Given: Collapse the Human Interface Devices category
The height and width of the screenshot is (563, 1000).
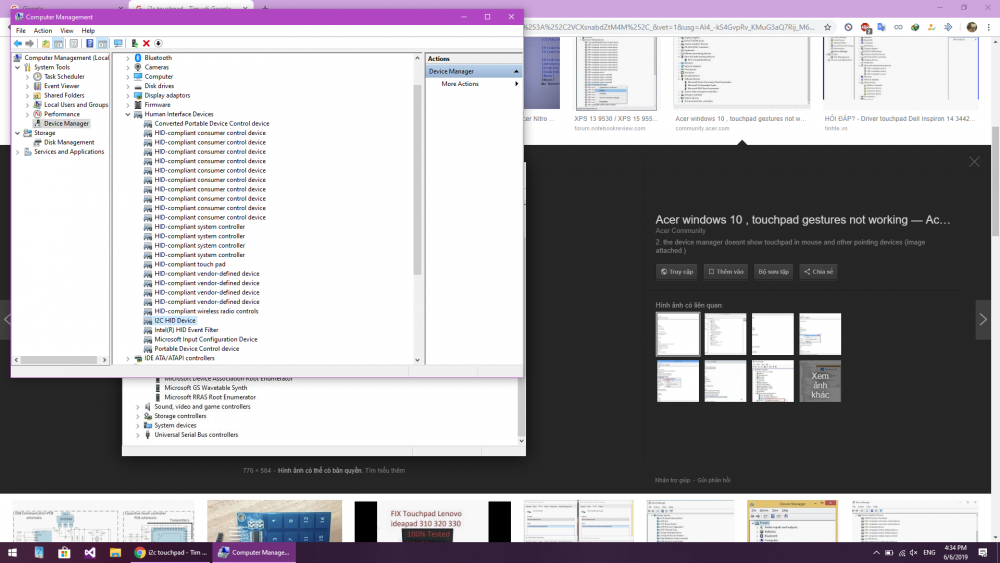Looking at the screenshot, I should tap(128, 114).
